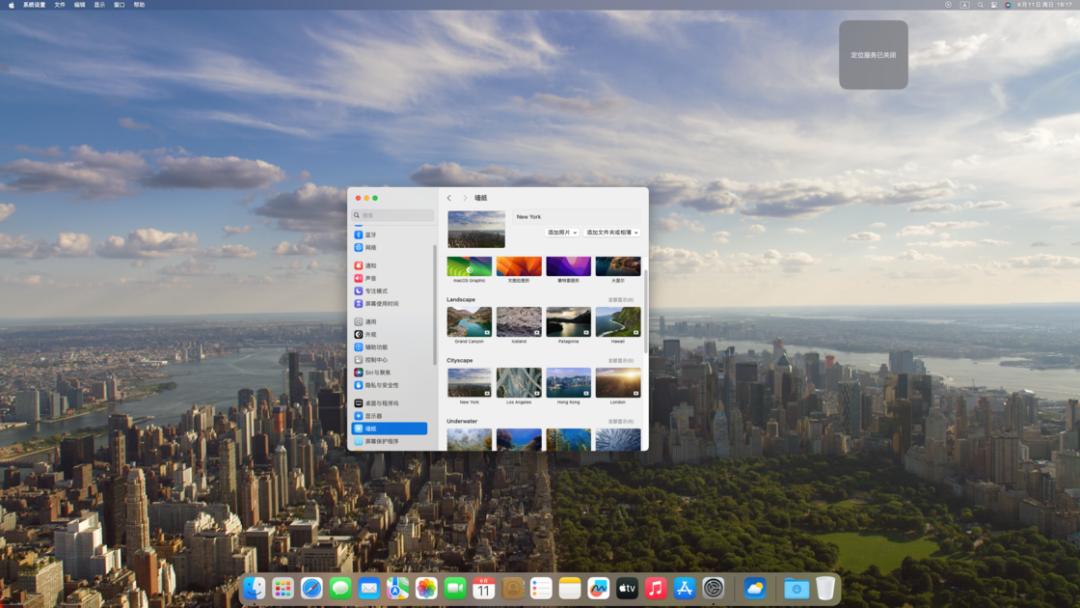The width and height of the screenshot is (1080, 608).
Task: Launch Safari from the Dock
Action: (x=312, y=588)
